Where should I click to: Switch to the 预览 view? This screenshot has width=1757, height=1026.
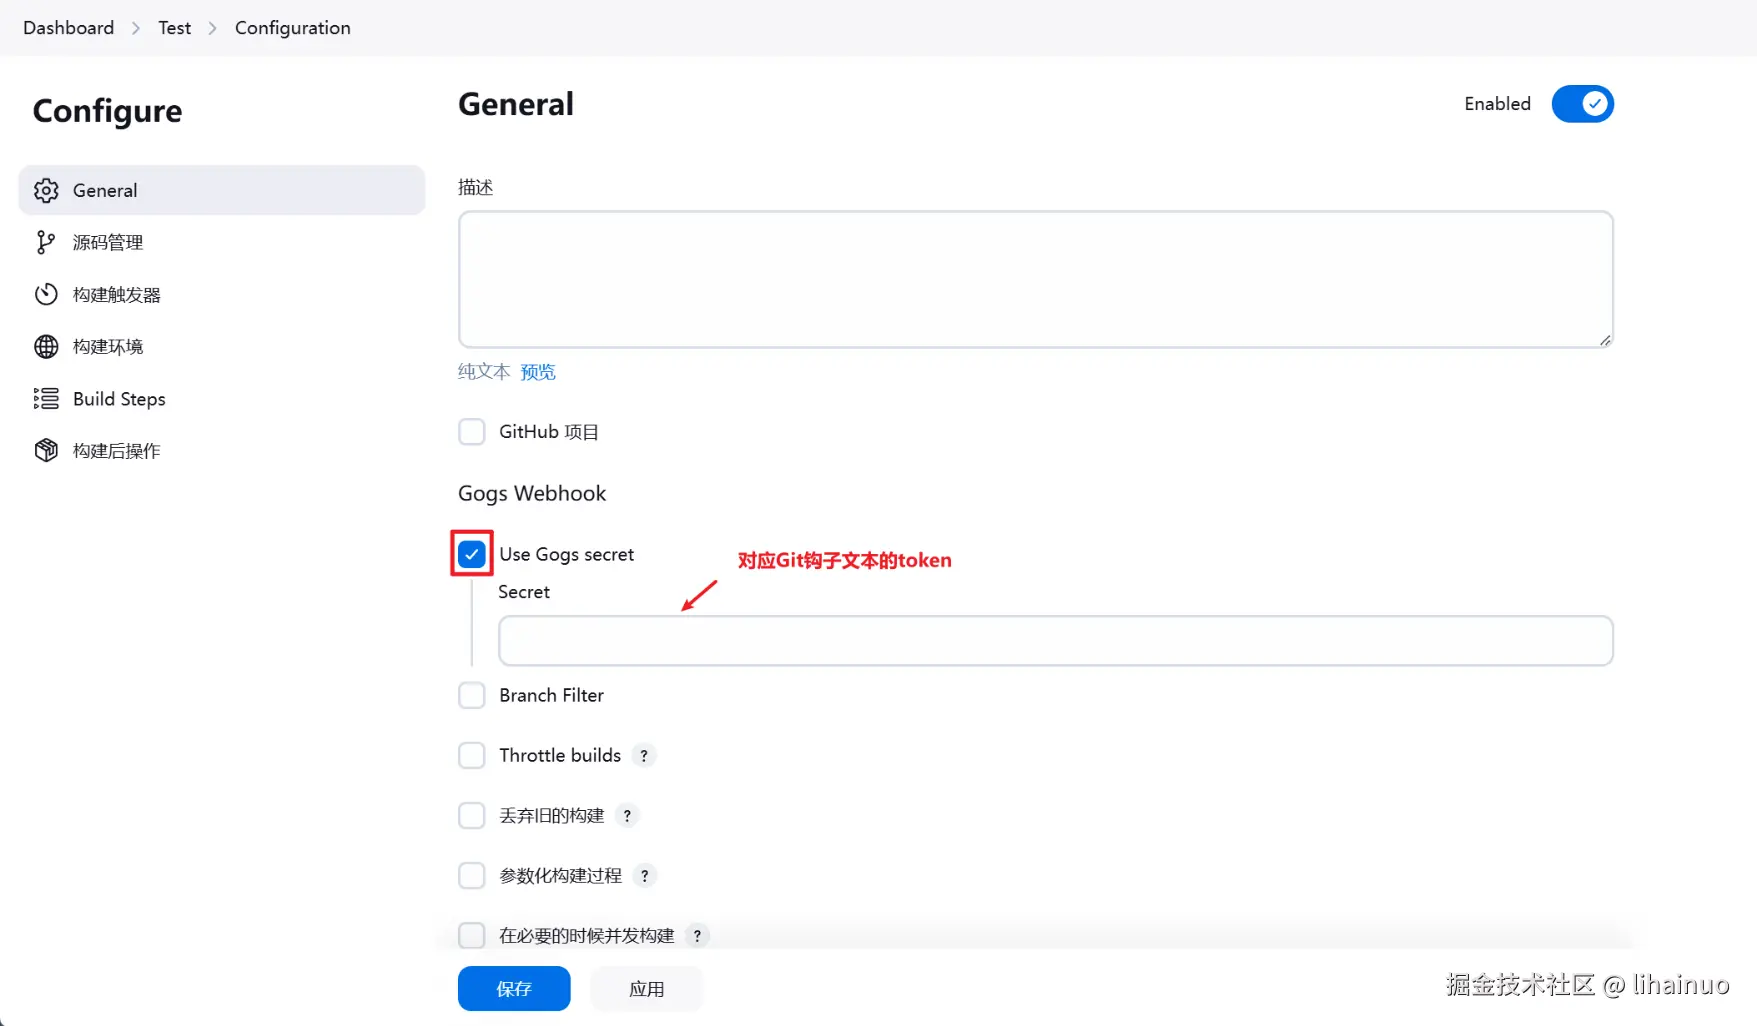538,371
